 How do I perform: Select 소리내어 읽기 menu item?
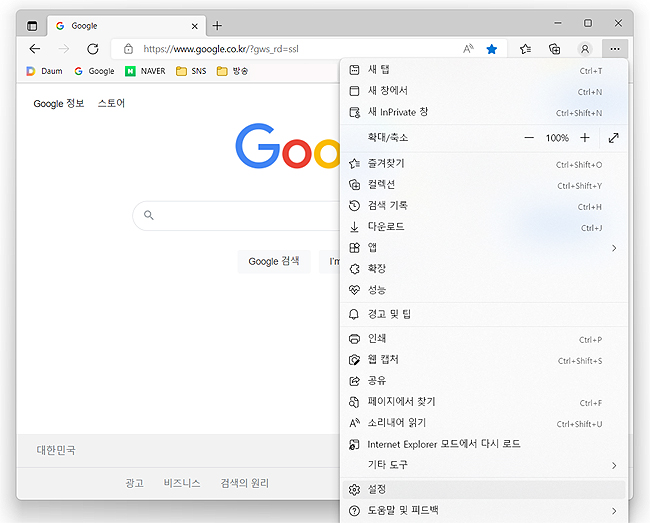(483, 423)
